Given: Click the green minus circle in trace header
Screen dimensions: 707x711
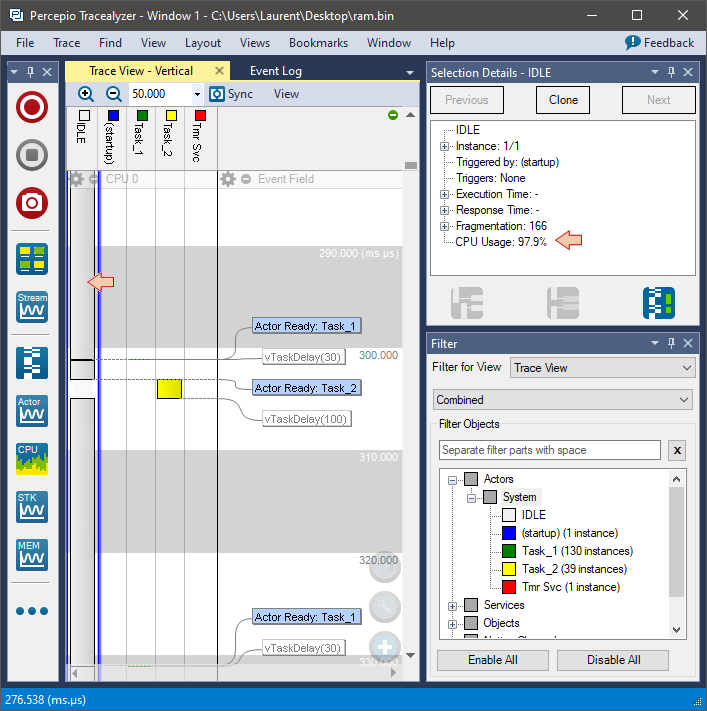Looking at the screenshot, I should click(393, 115).
